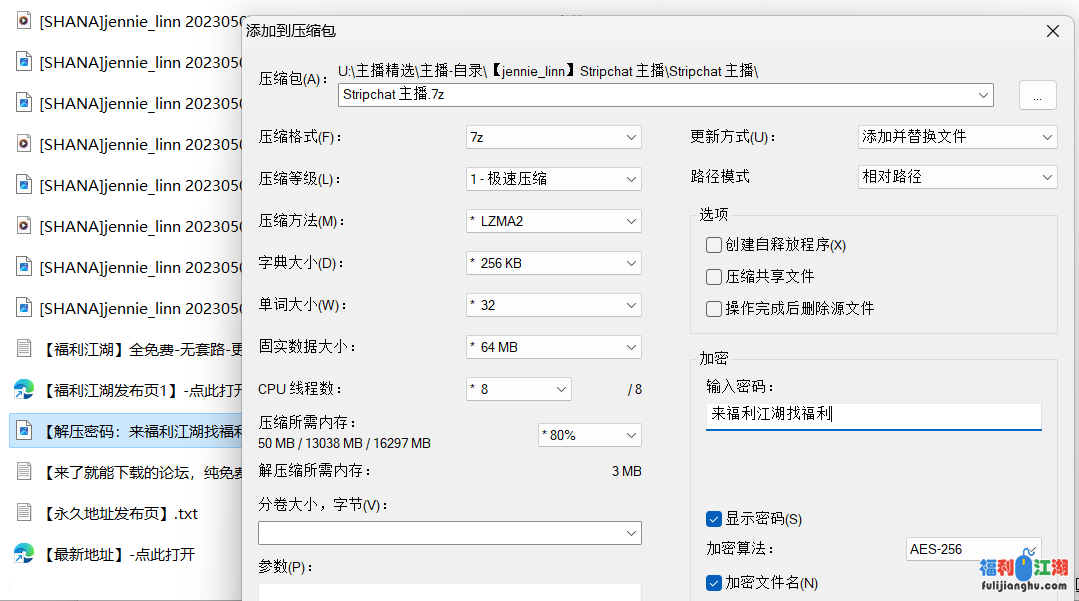The image size is (1079, 601).
Task: Open the 字典大小 dropdown showing 256 KB
Action: [x=553, y=263]
